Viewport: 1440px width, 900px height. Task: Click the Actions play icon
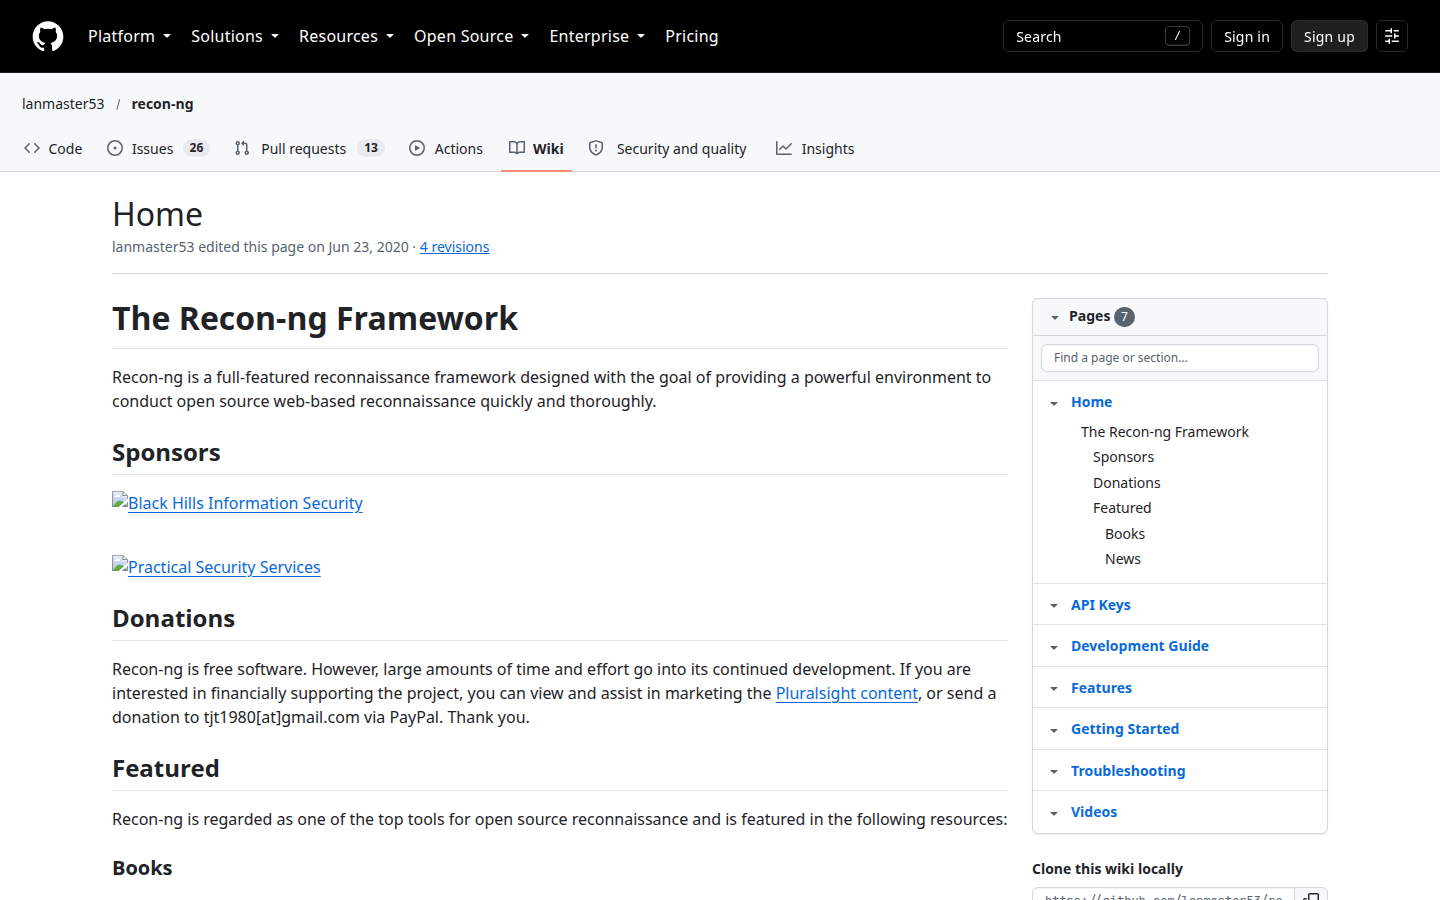417,148
